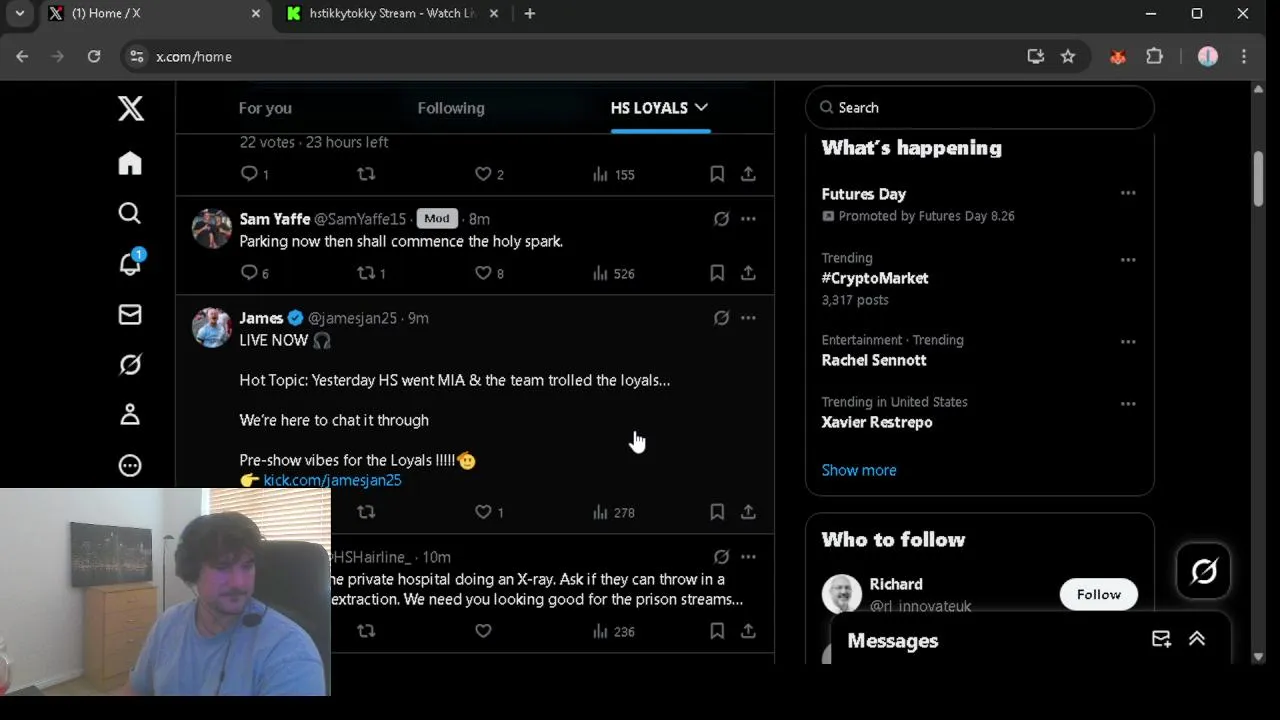Open Notifications bell icon in sidebar

coord(130,264)
